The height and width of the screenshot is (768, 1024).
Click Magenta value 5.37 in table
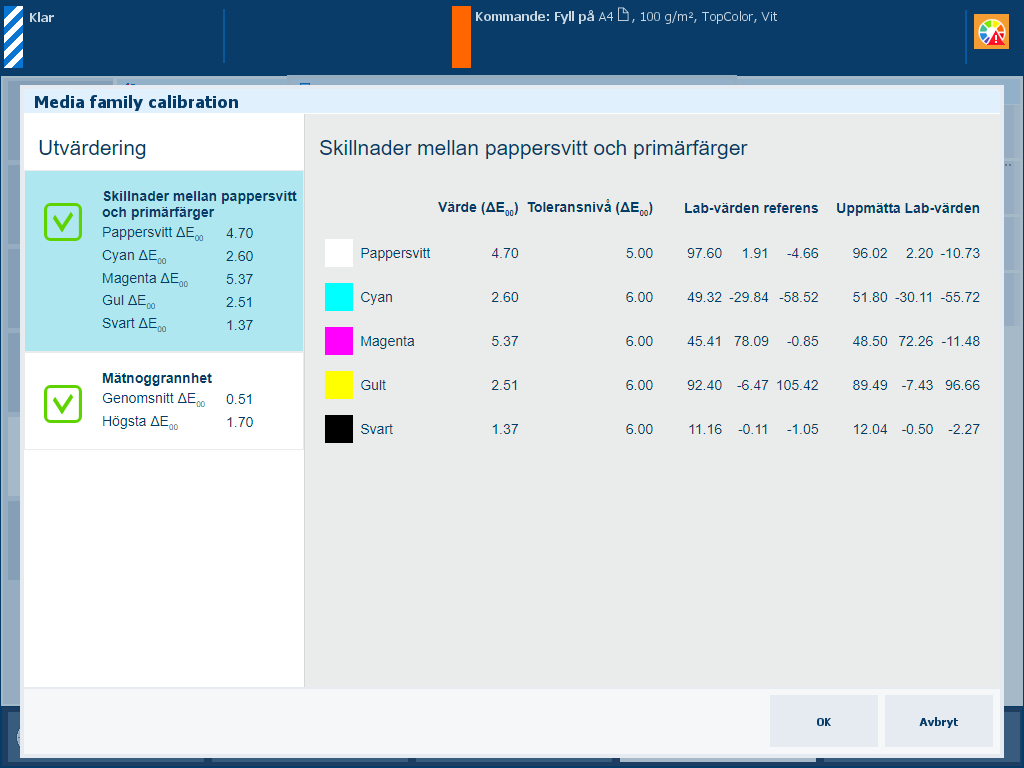click(x=505, y=341)
